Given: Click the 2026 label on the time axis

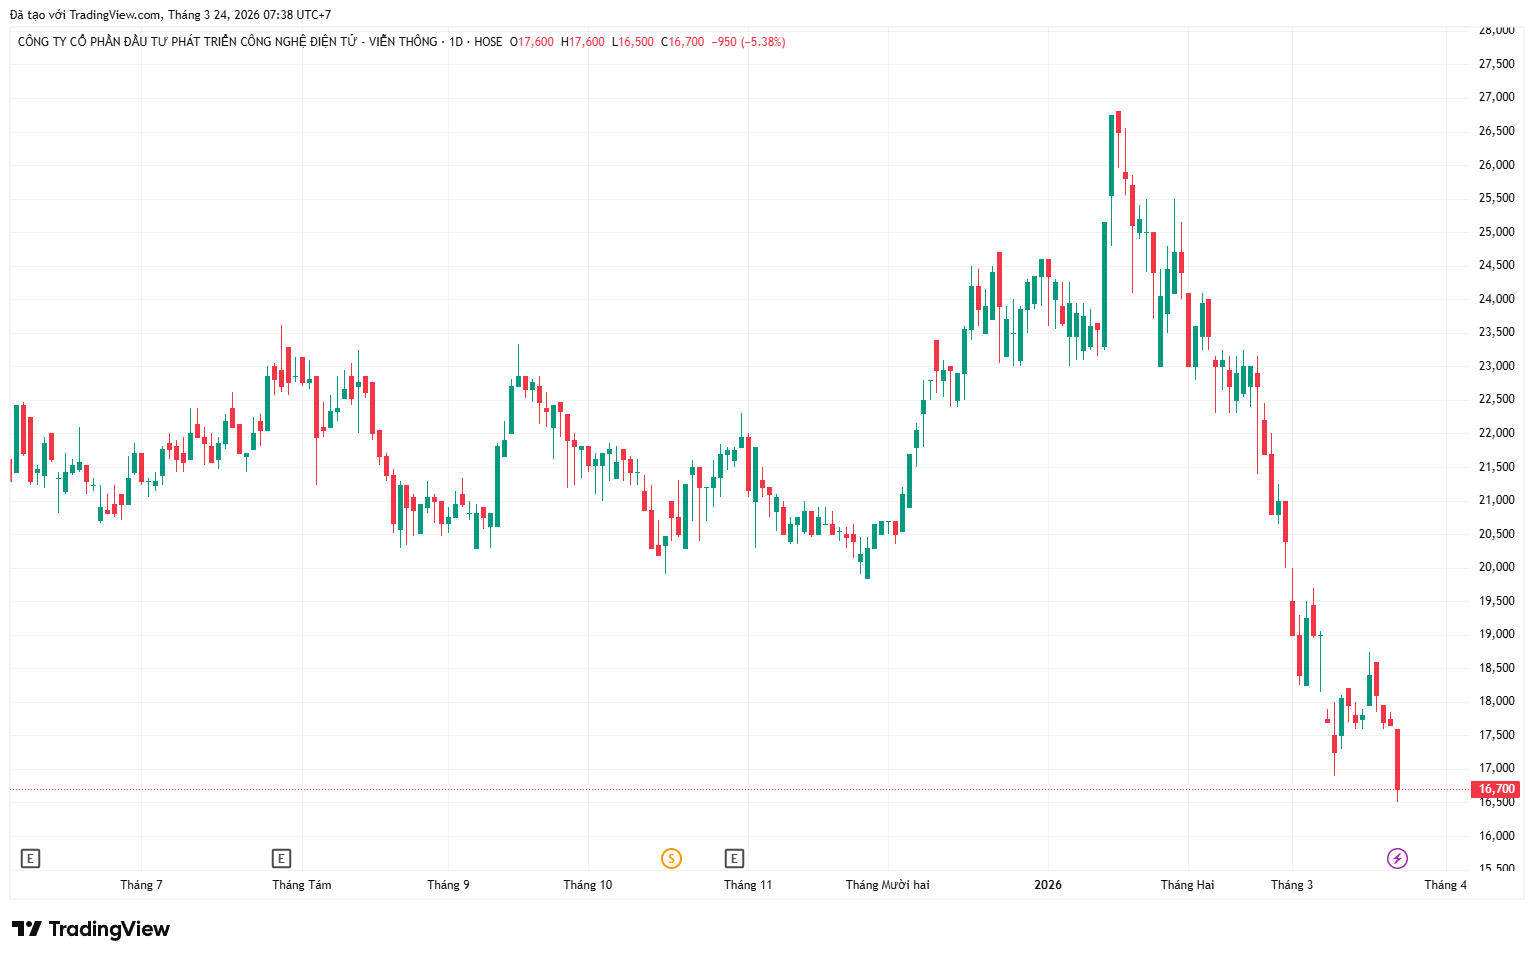Looking at the screenshot, I should [1048, 885].
